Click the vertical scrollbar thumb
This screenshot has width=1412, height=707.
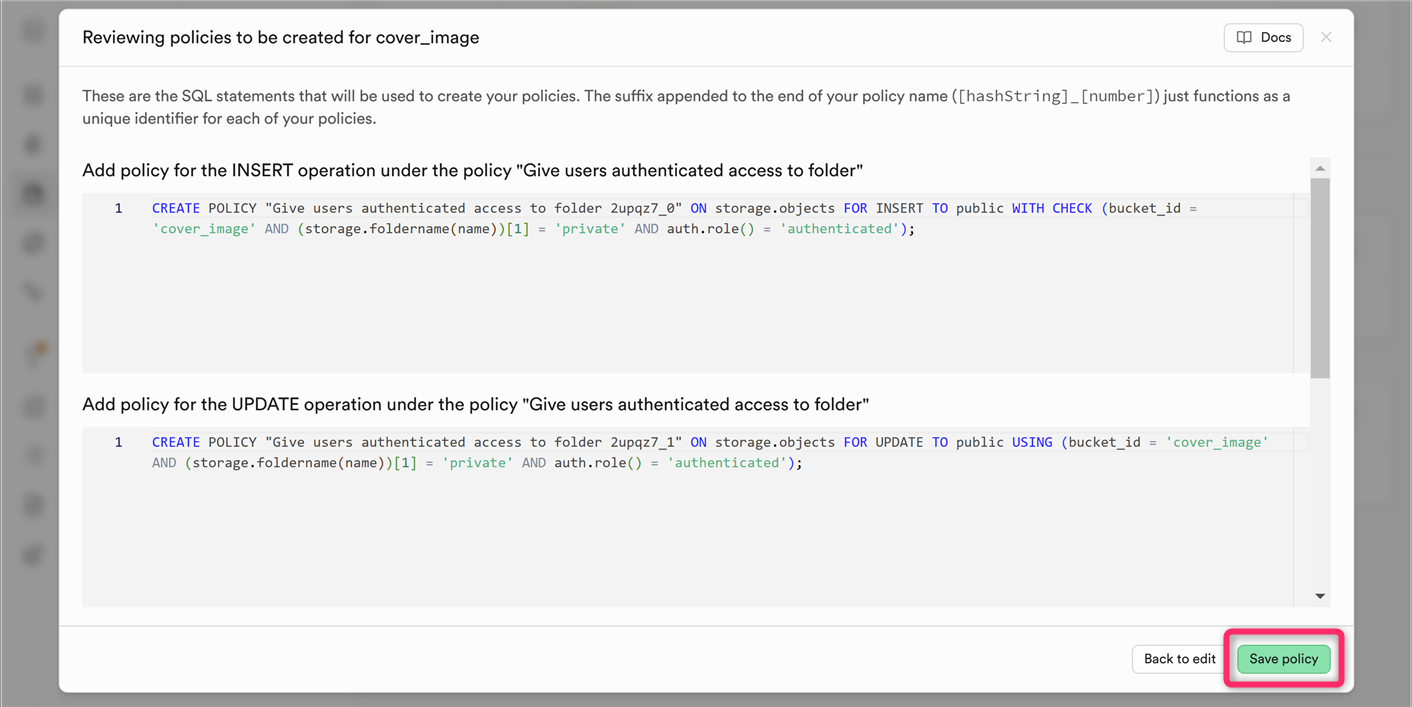(1320, 277)
